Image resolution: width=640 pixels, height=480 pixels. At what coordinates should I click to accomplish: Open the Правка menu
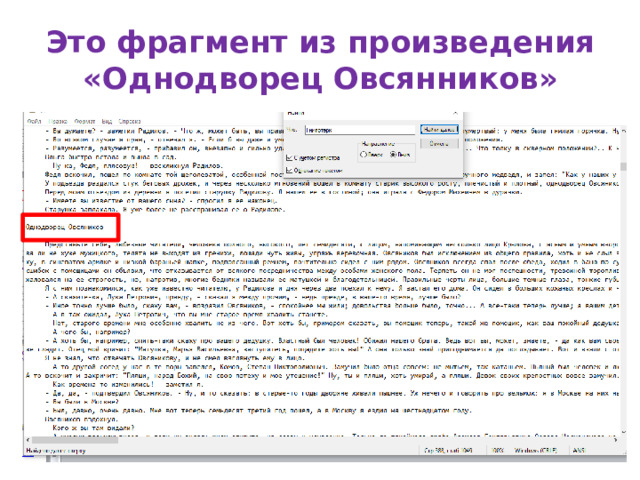(58, 121)
